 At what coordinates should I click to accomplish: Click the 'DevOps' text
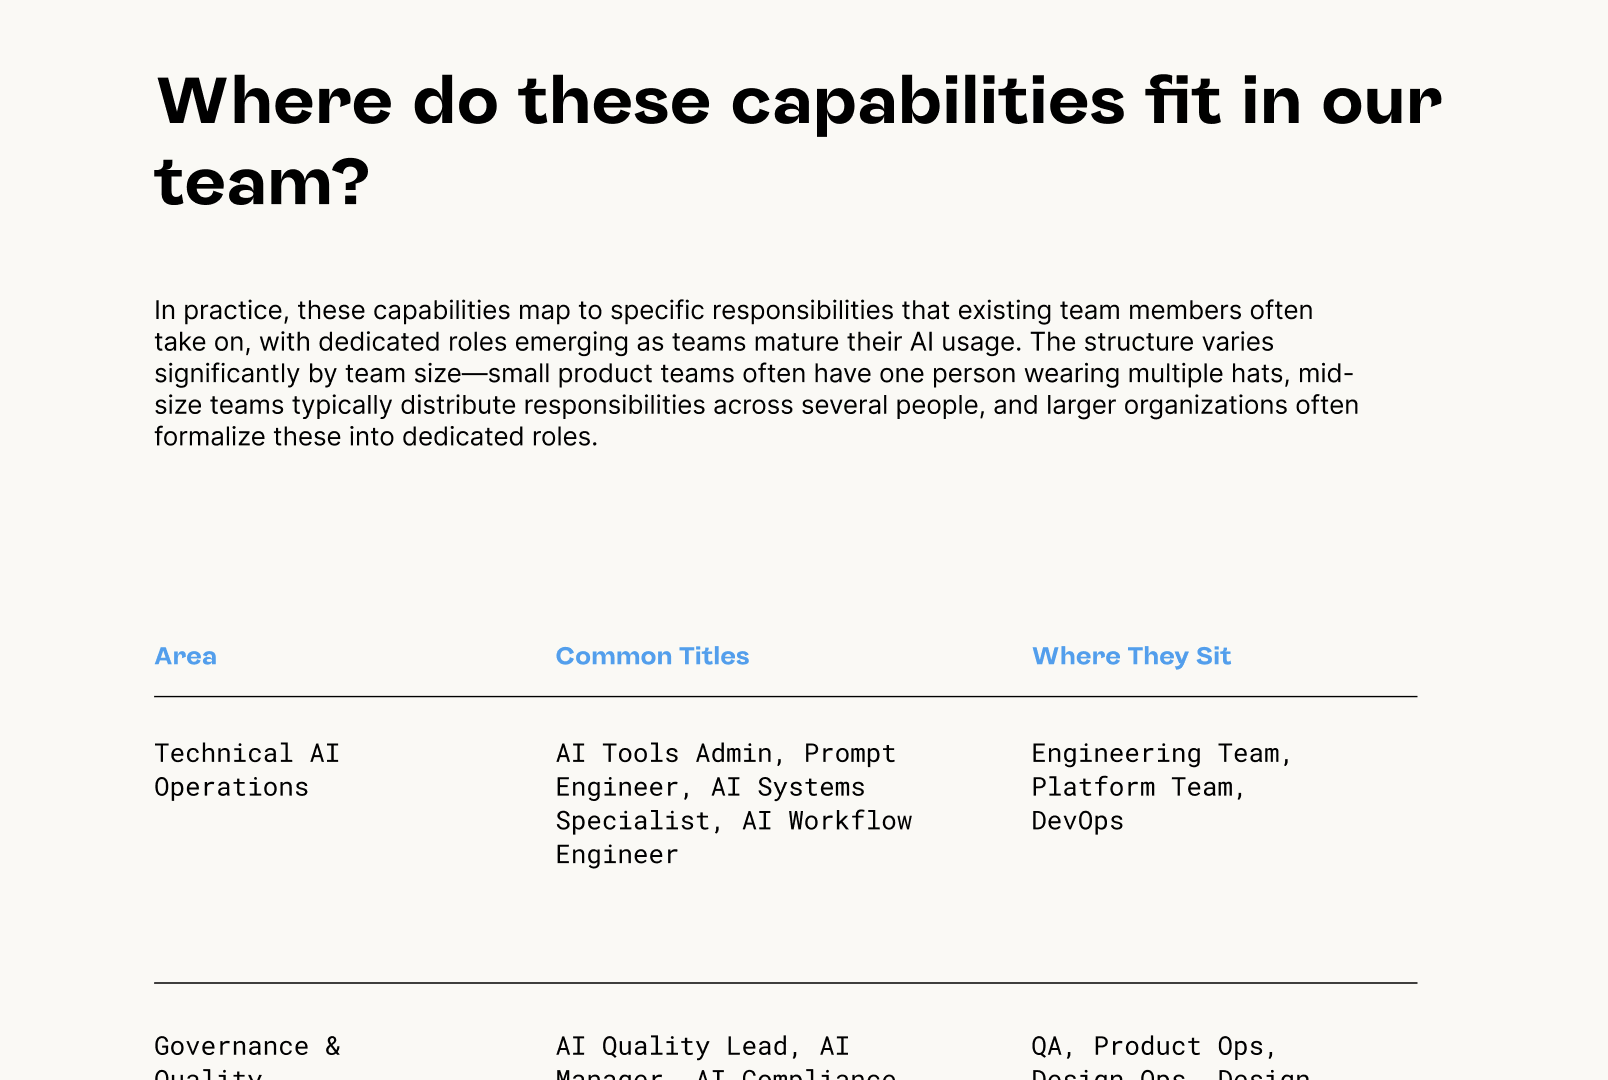click(1077, 821)
